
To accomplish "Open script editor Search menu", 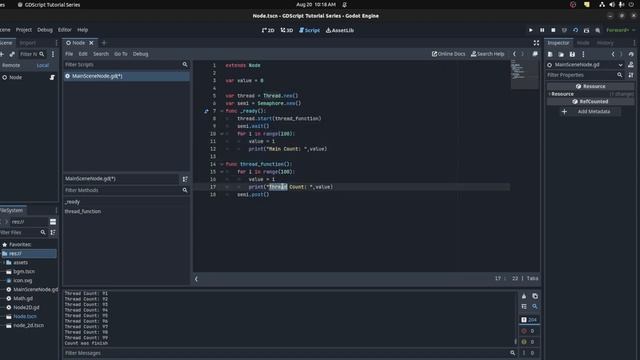I will coord(101,54).
